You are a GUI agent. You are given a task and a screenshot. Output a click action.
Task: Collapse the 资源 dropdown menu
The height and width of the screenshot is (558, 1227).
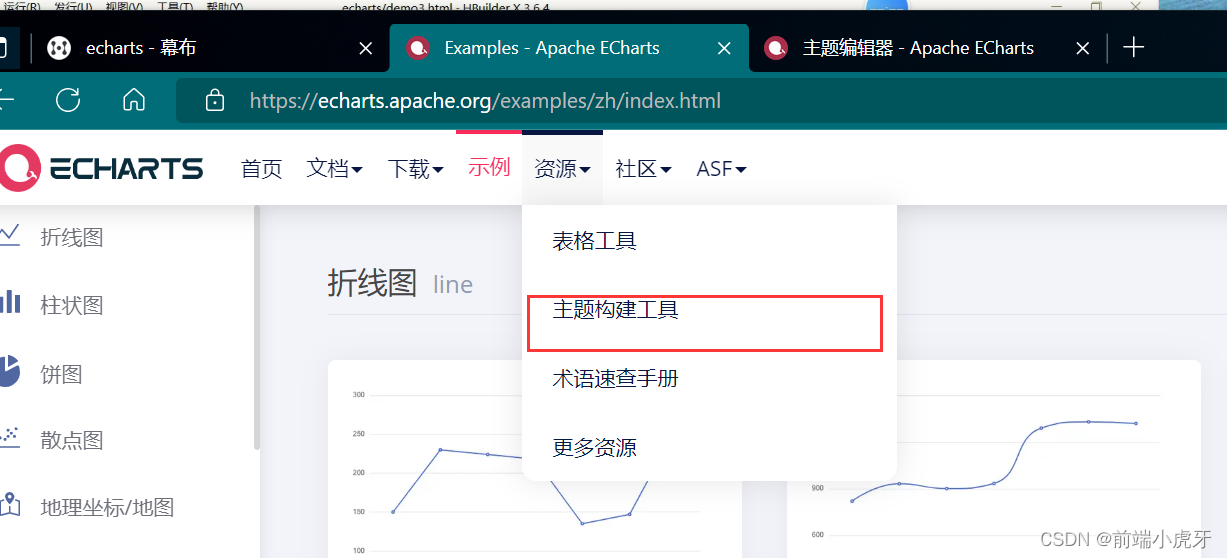(562, 169)
